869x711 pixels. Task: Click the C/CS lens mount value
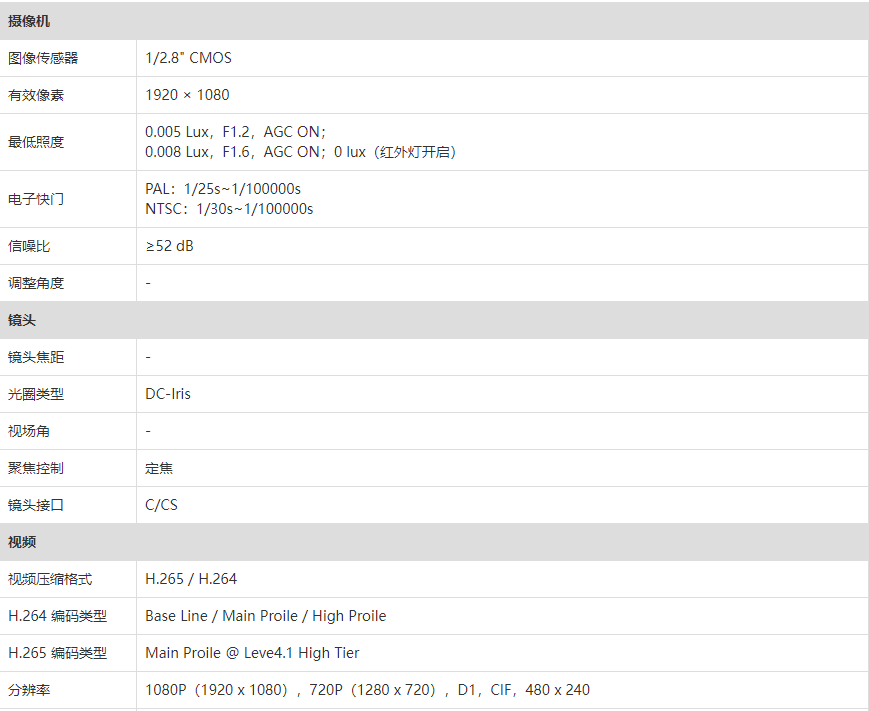(x=161, y=505)
